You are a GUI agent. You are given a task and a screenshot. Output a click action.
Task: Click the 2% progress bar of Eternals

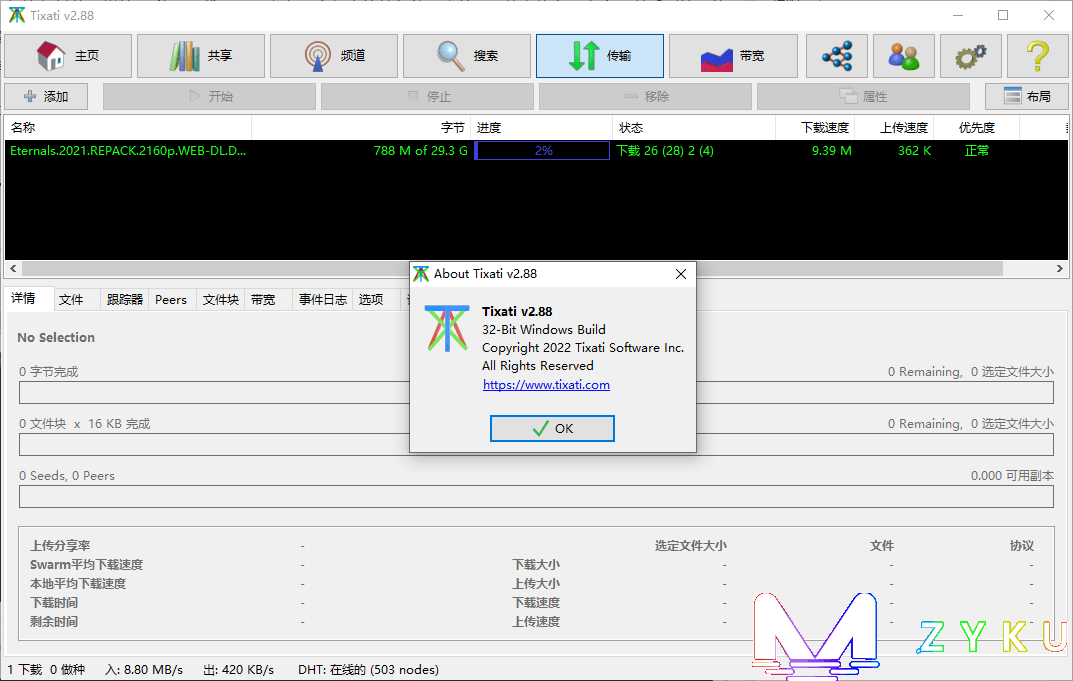pyautogui.click(x=543, y=151)
